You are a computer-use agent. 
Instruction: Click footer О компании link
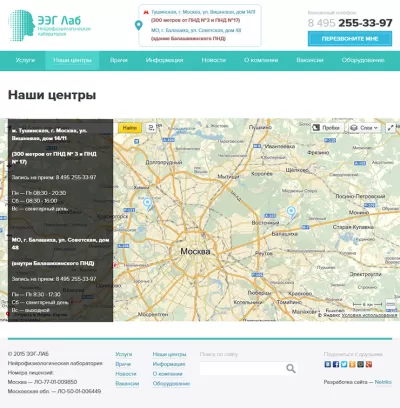pyautogui.click(x=168, y=374)
